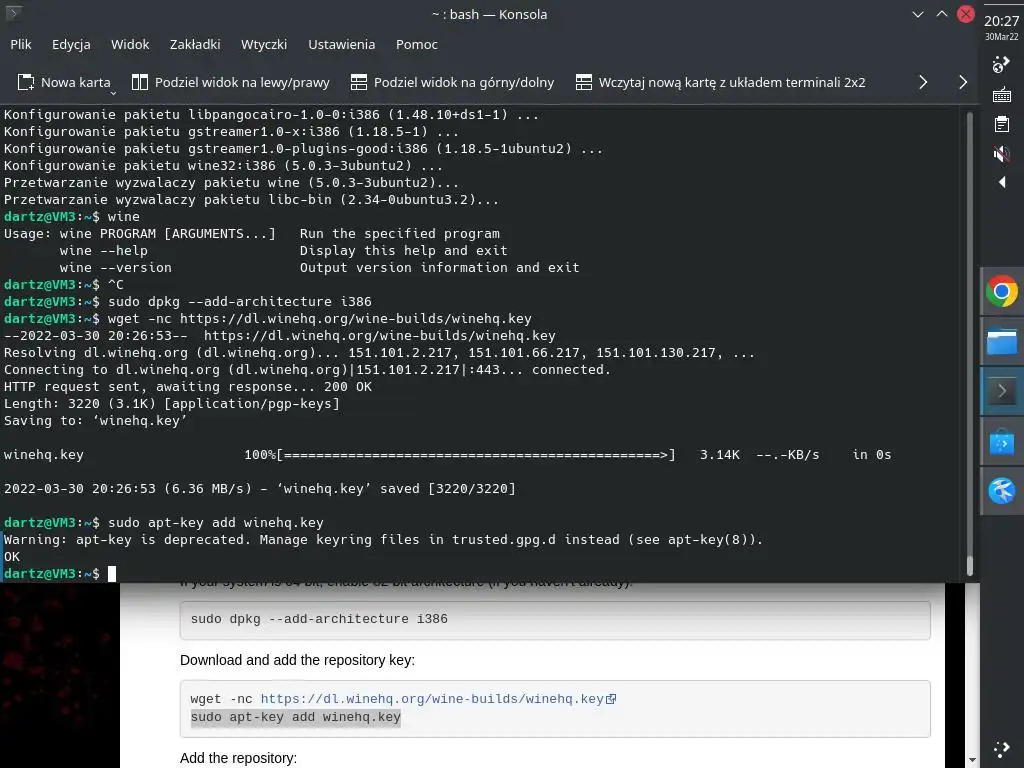Open the Widok menu
Screen dimensions: 1024x768
(x=130, y=44)
